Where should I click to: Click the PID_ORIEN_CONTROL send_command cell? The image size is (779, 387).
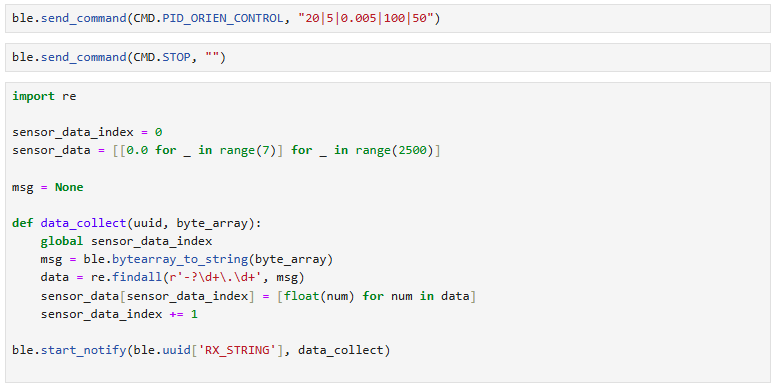click(x=388, y=19)
